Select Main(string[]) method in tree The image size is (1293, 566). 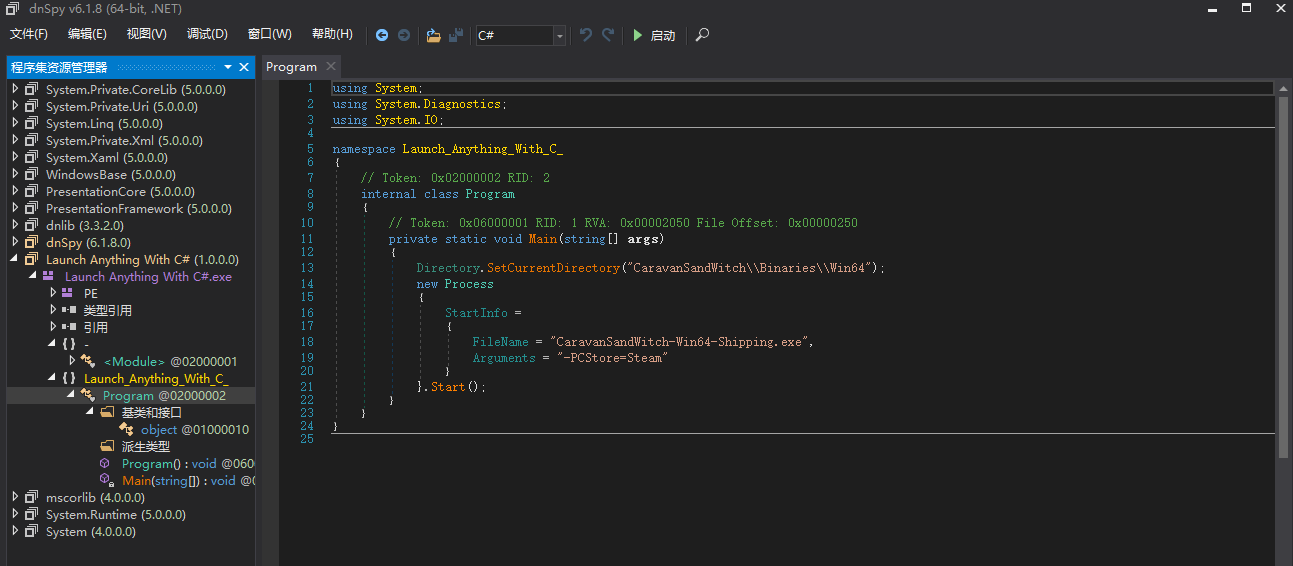[x=178, y=480]
